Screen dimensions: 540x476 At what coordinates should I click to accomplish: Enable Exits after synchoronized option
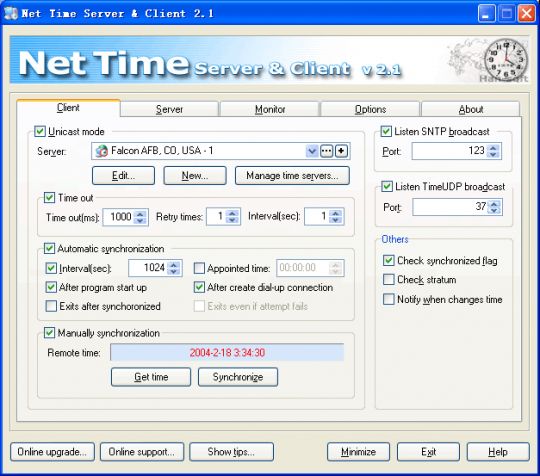point(51,306)
